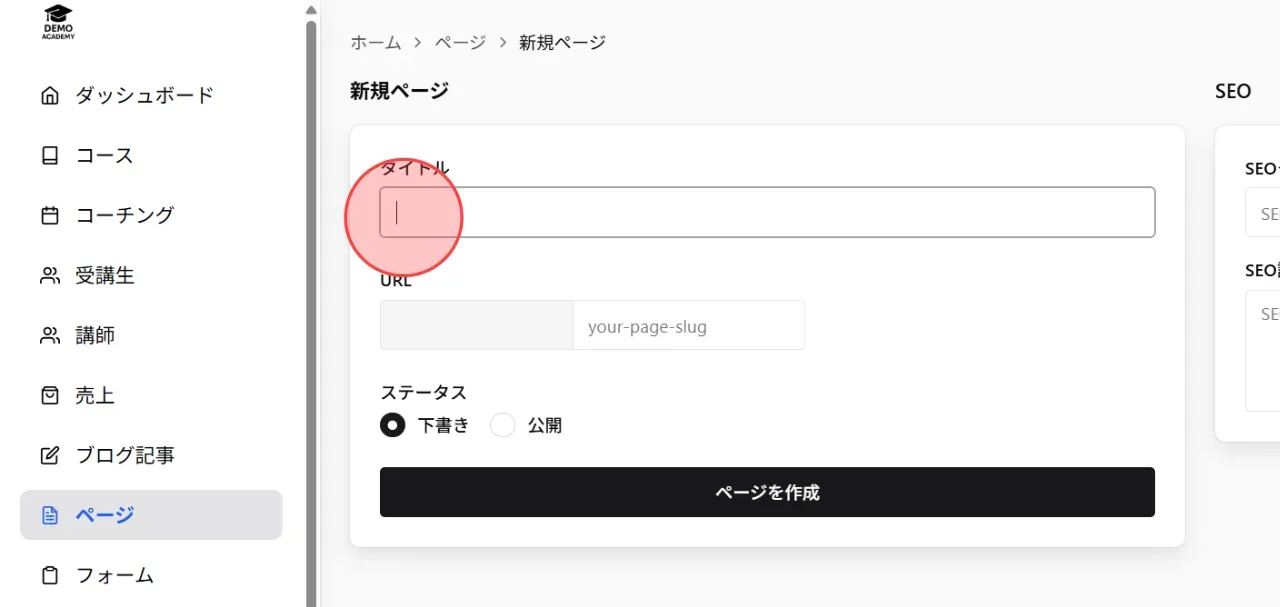Click the SEO title input field

1262,214
